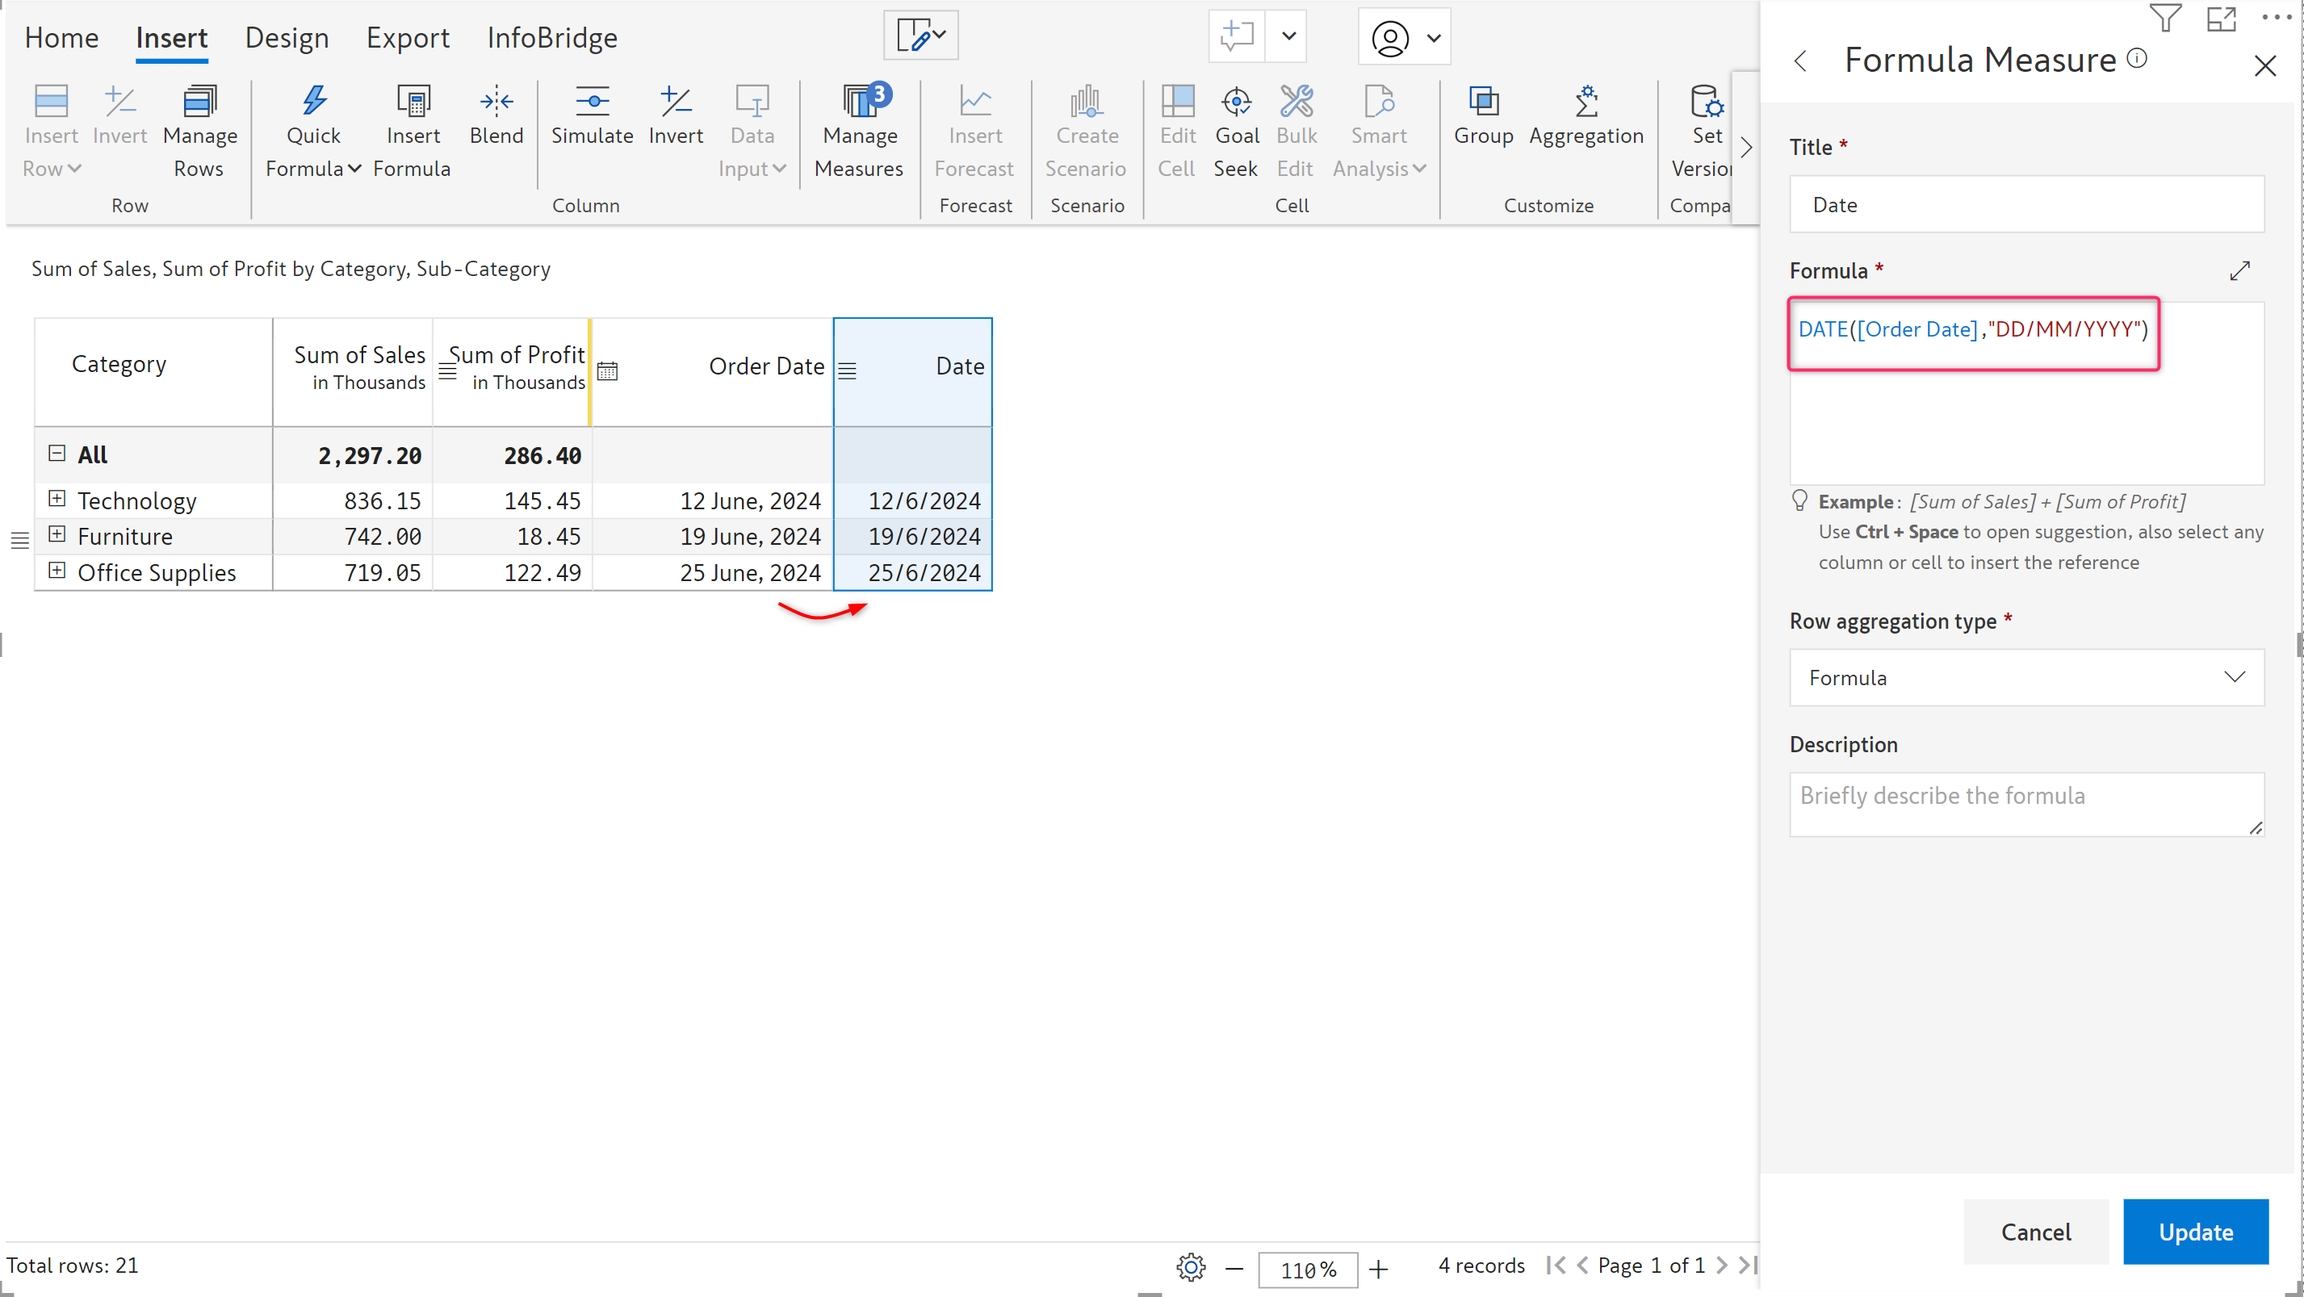Click the Description text field

2026,803
